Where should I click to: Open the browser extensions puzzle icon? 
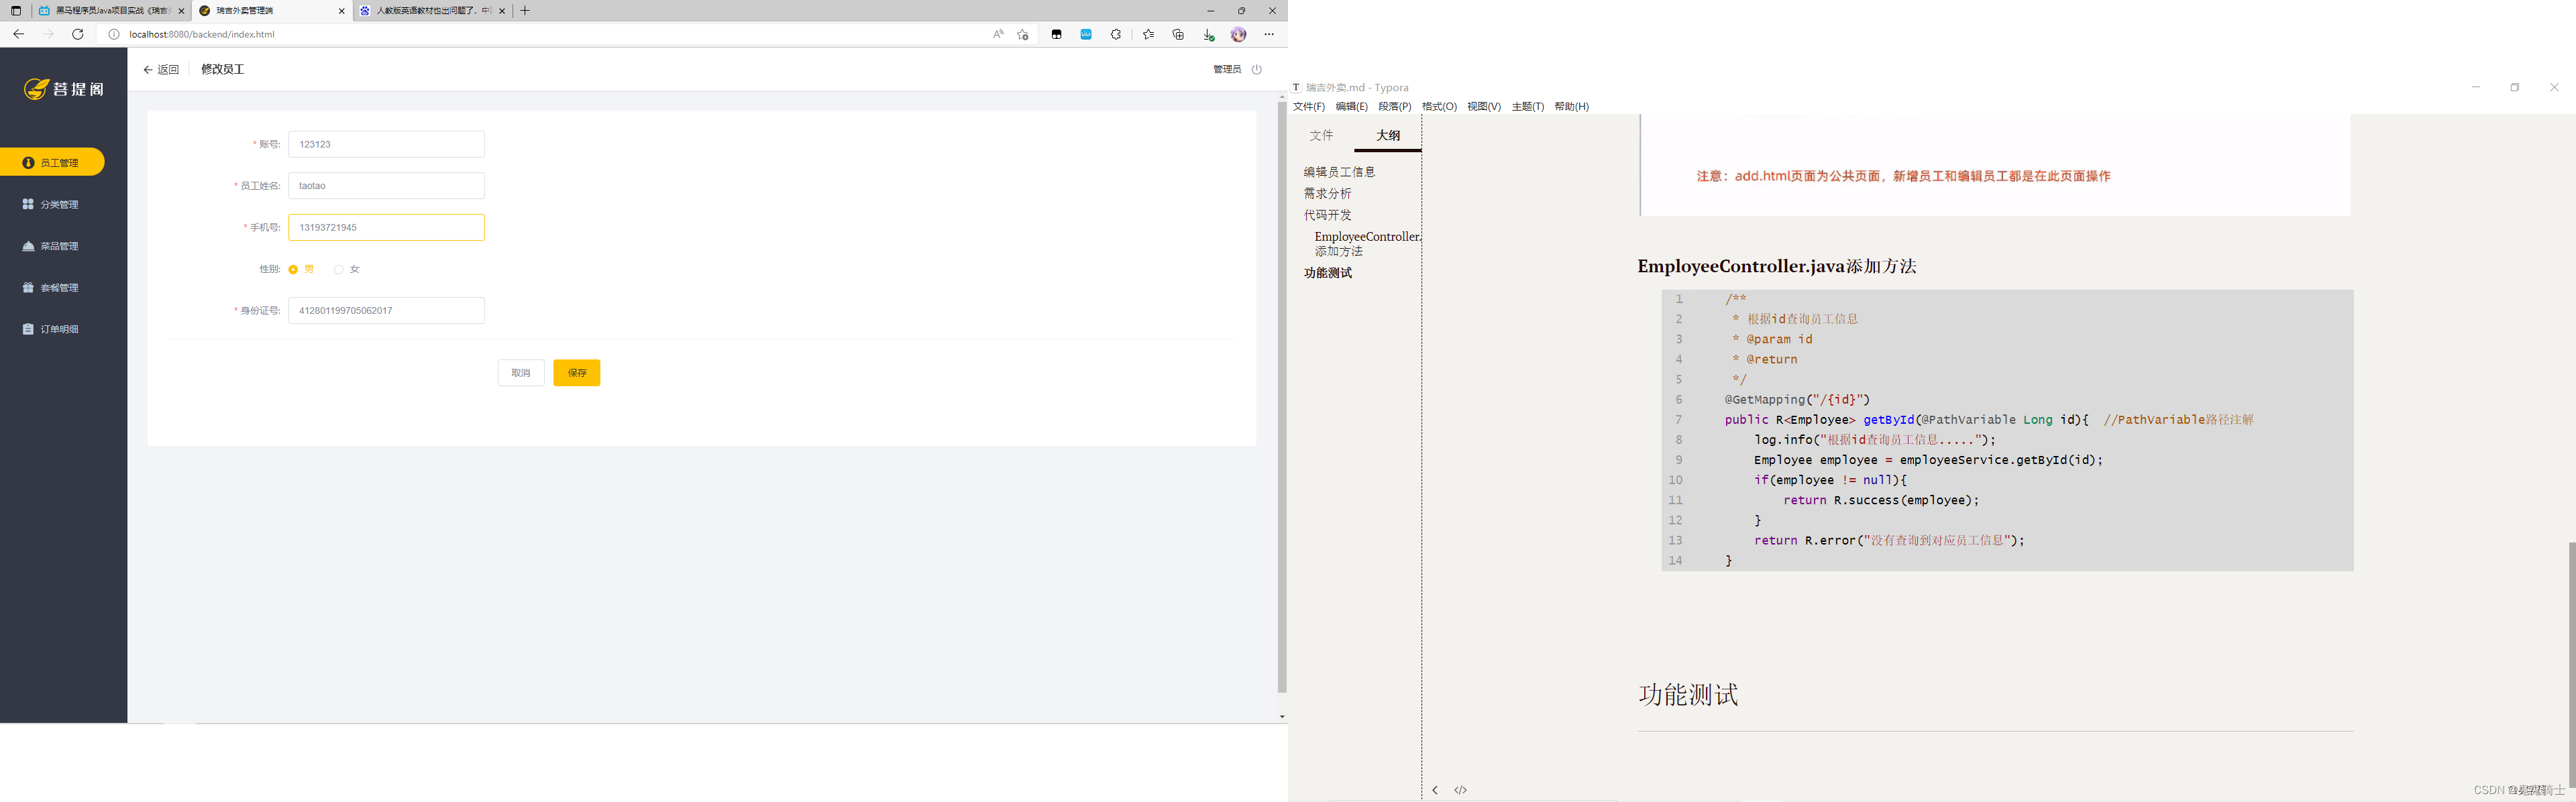tap(1116, 34)
